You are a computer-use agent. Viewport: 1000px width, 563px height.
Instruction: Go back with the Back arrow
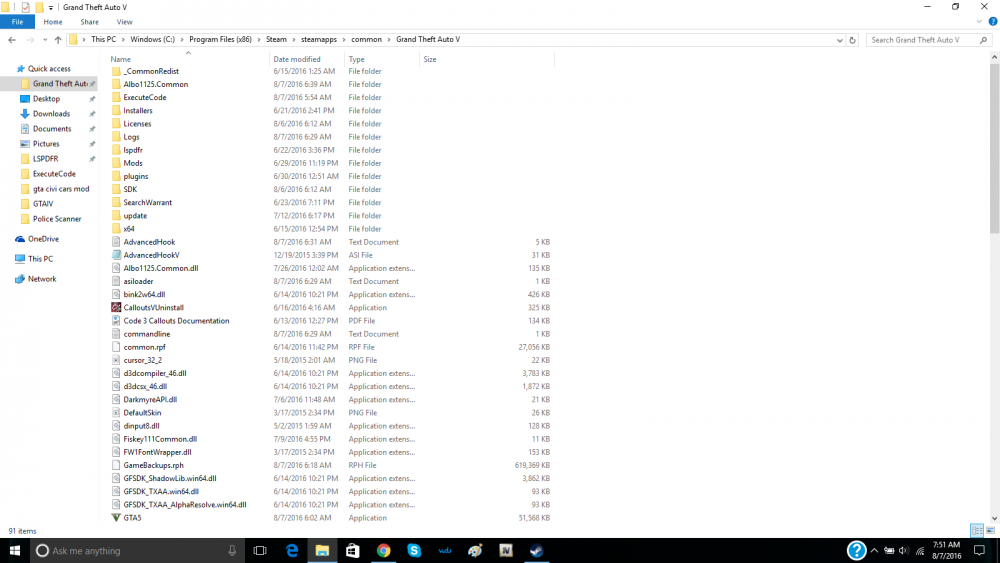(12, 40)
